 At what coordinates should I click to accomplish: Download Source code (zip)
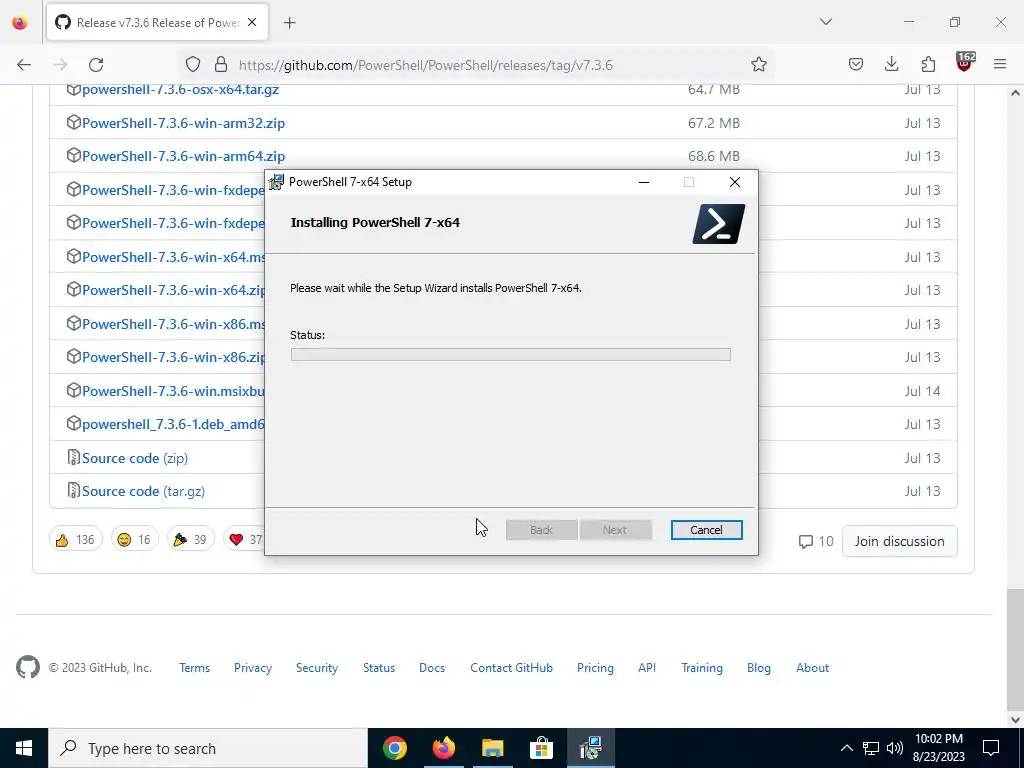[x=135, y=458]
